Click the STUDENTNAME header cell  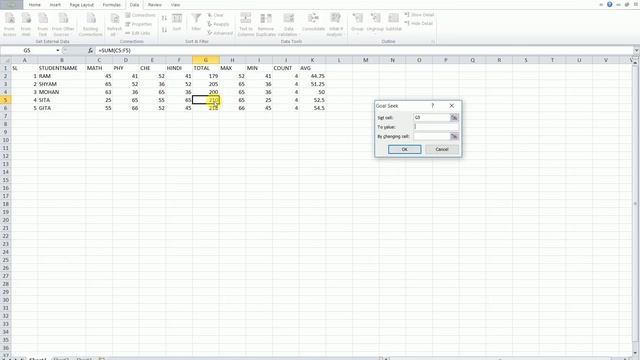click(x=62, y=68)
